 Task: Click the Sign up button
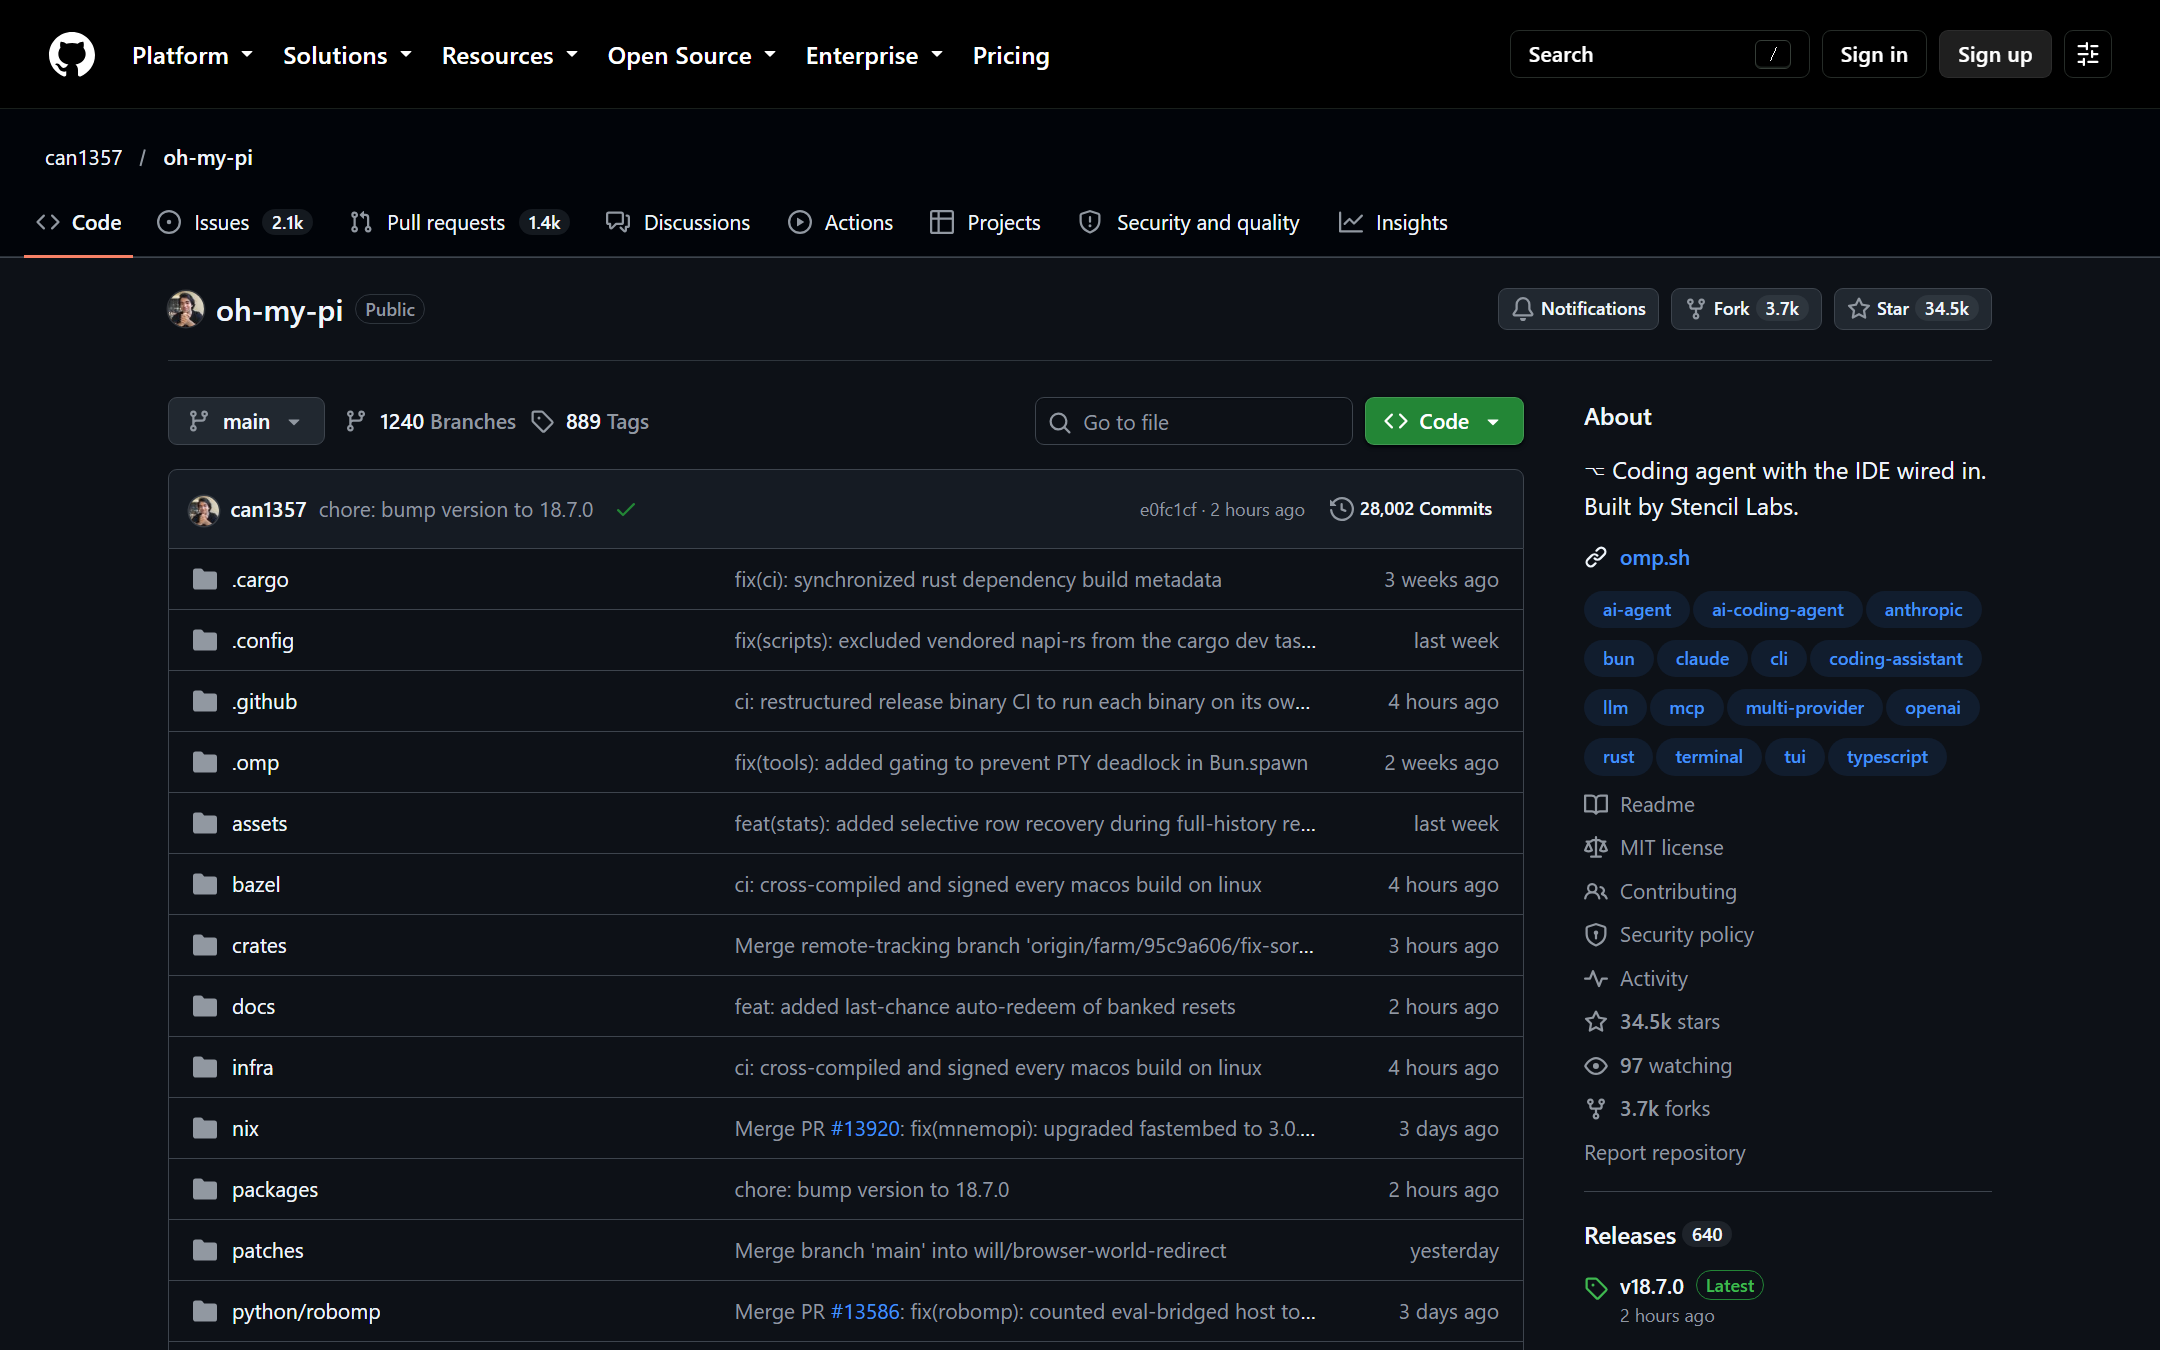click(1994, 54)
